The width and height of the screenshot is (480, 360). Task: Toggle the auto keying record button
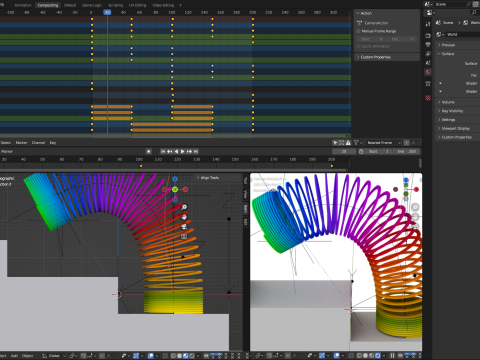(149, 151)
